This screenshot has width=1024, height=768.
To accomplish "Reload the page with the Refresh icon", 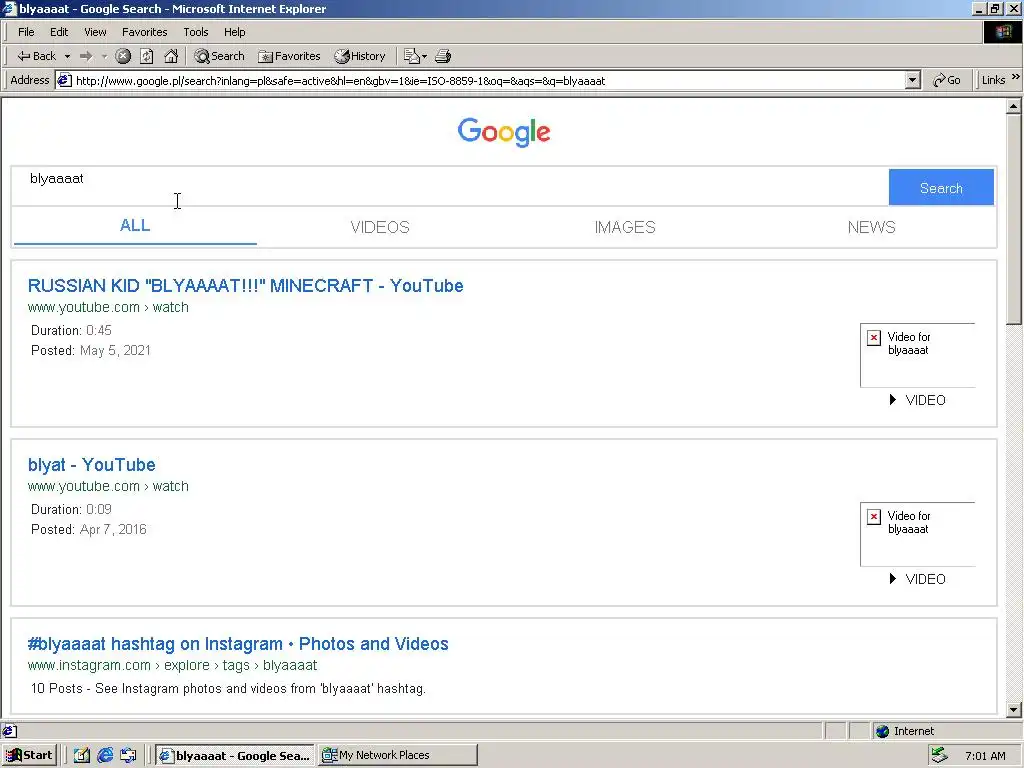I will coord(146,56).
